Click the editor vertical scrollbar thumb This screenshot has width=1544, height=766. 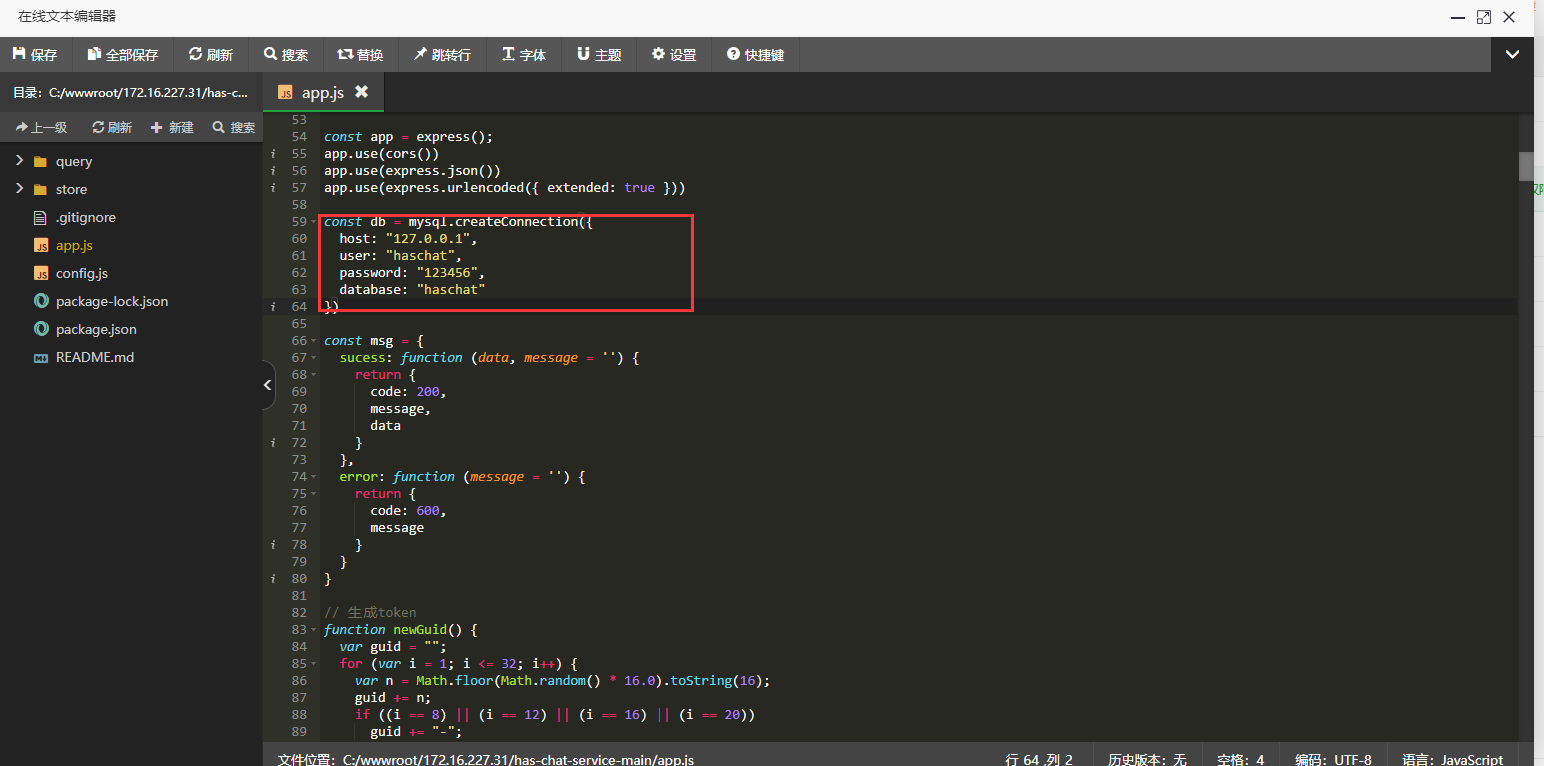(x=1525, y=166)
